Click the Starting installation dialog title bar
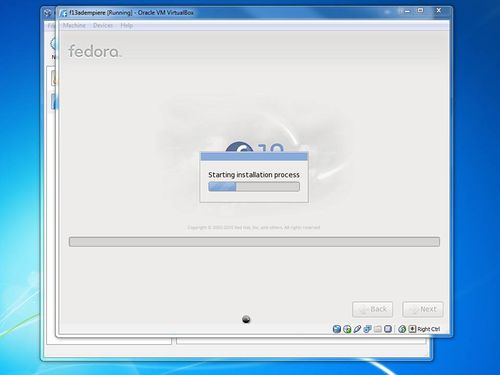Viewport: 500px width, 375px height. click(254, 156)
